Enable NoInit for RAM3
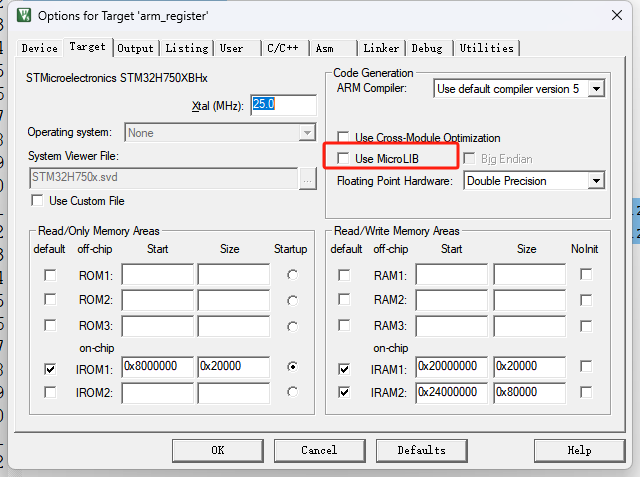This screenshot has height=477, width=640. click(x=586, y=326)
